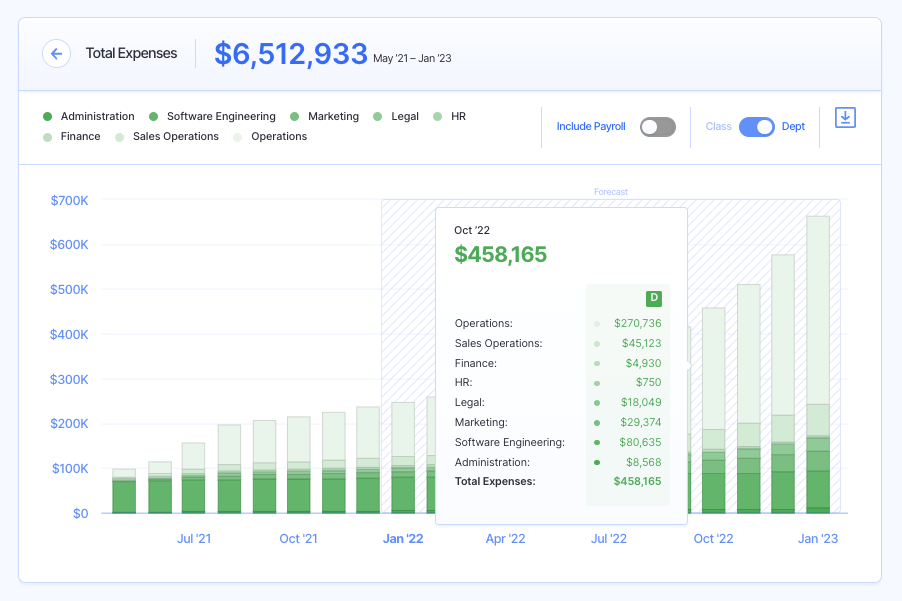Download the expenses report

point(845,118)
